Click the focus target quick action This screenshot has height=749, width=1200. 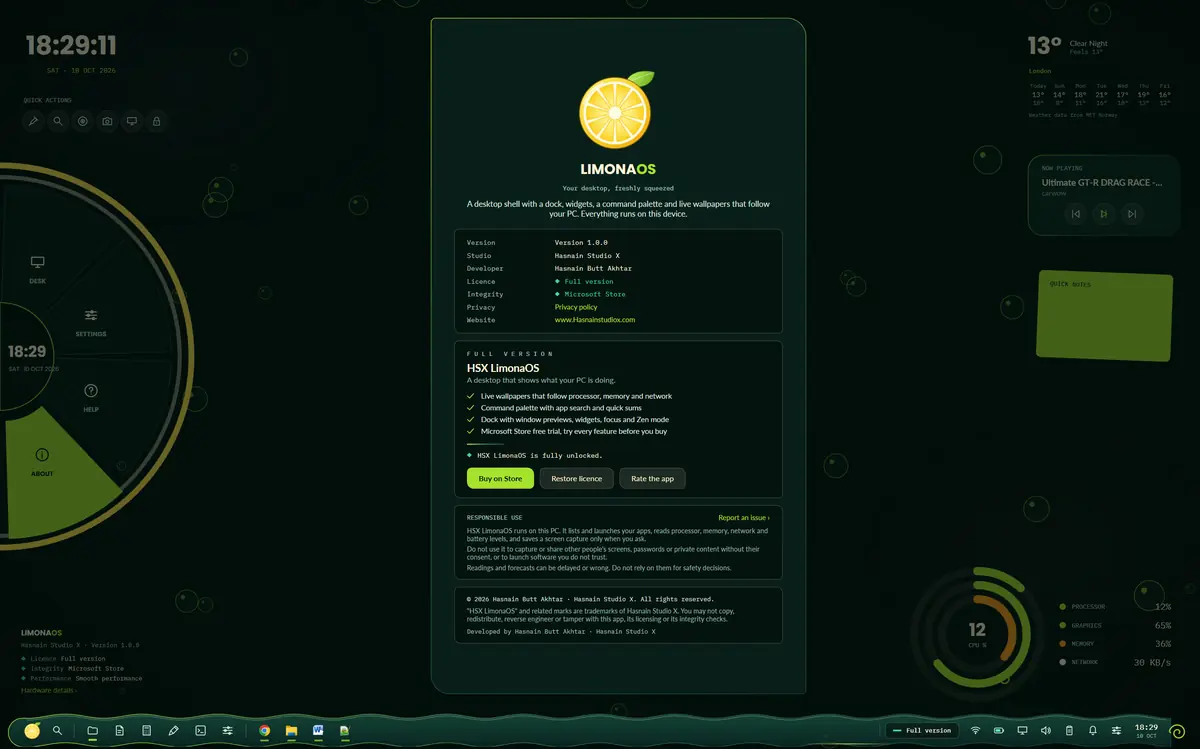[x=83, y=121]
